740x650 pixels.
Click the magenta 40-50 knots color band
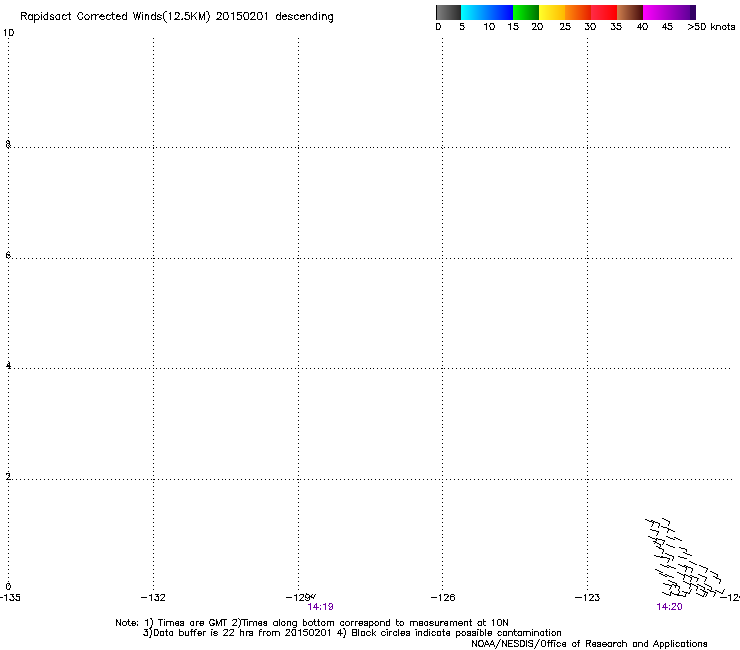tap(669, 12)
